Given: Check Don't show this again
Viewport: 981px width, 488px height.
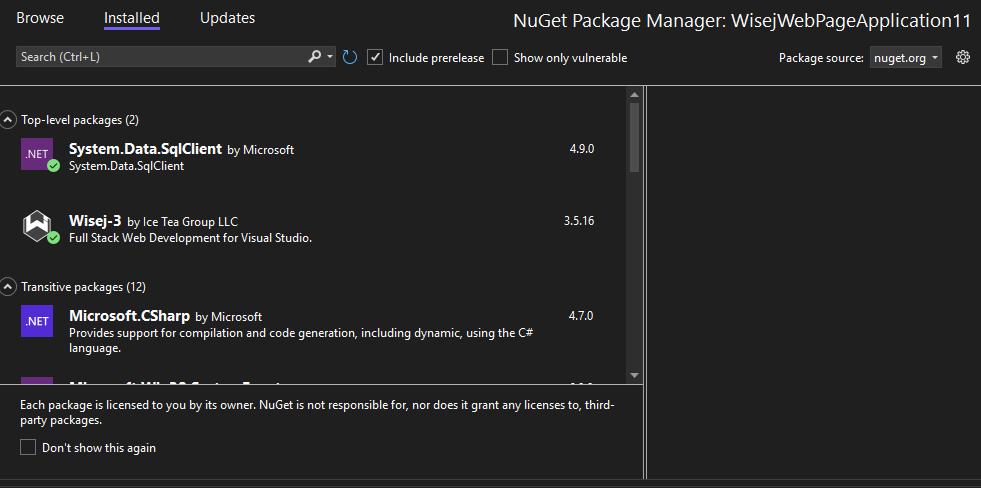Looking at the screenshot, I should click(28, 447).
